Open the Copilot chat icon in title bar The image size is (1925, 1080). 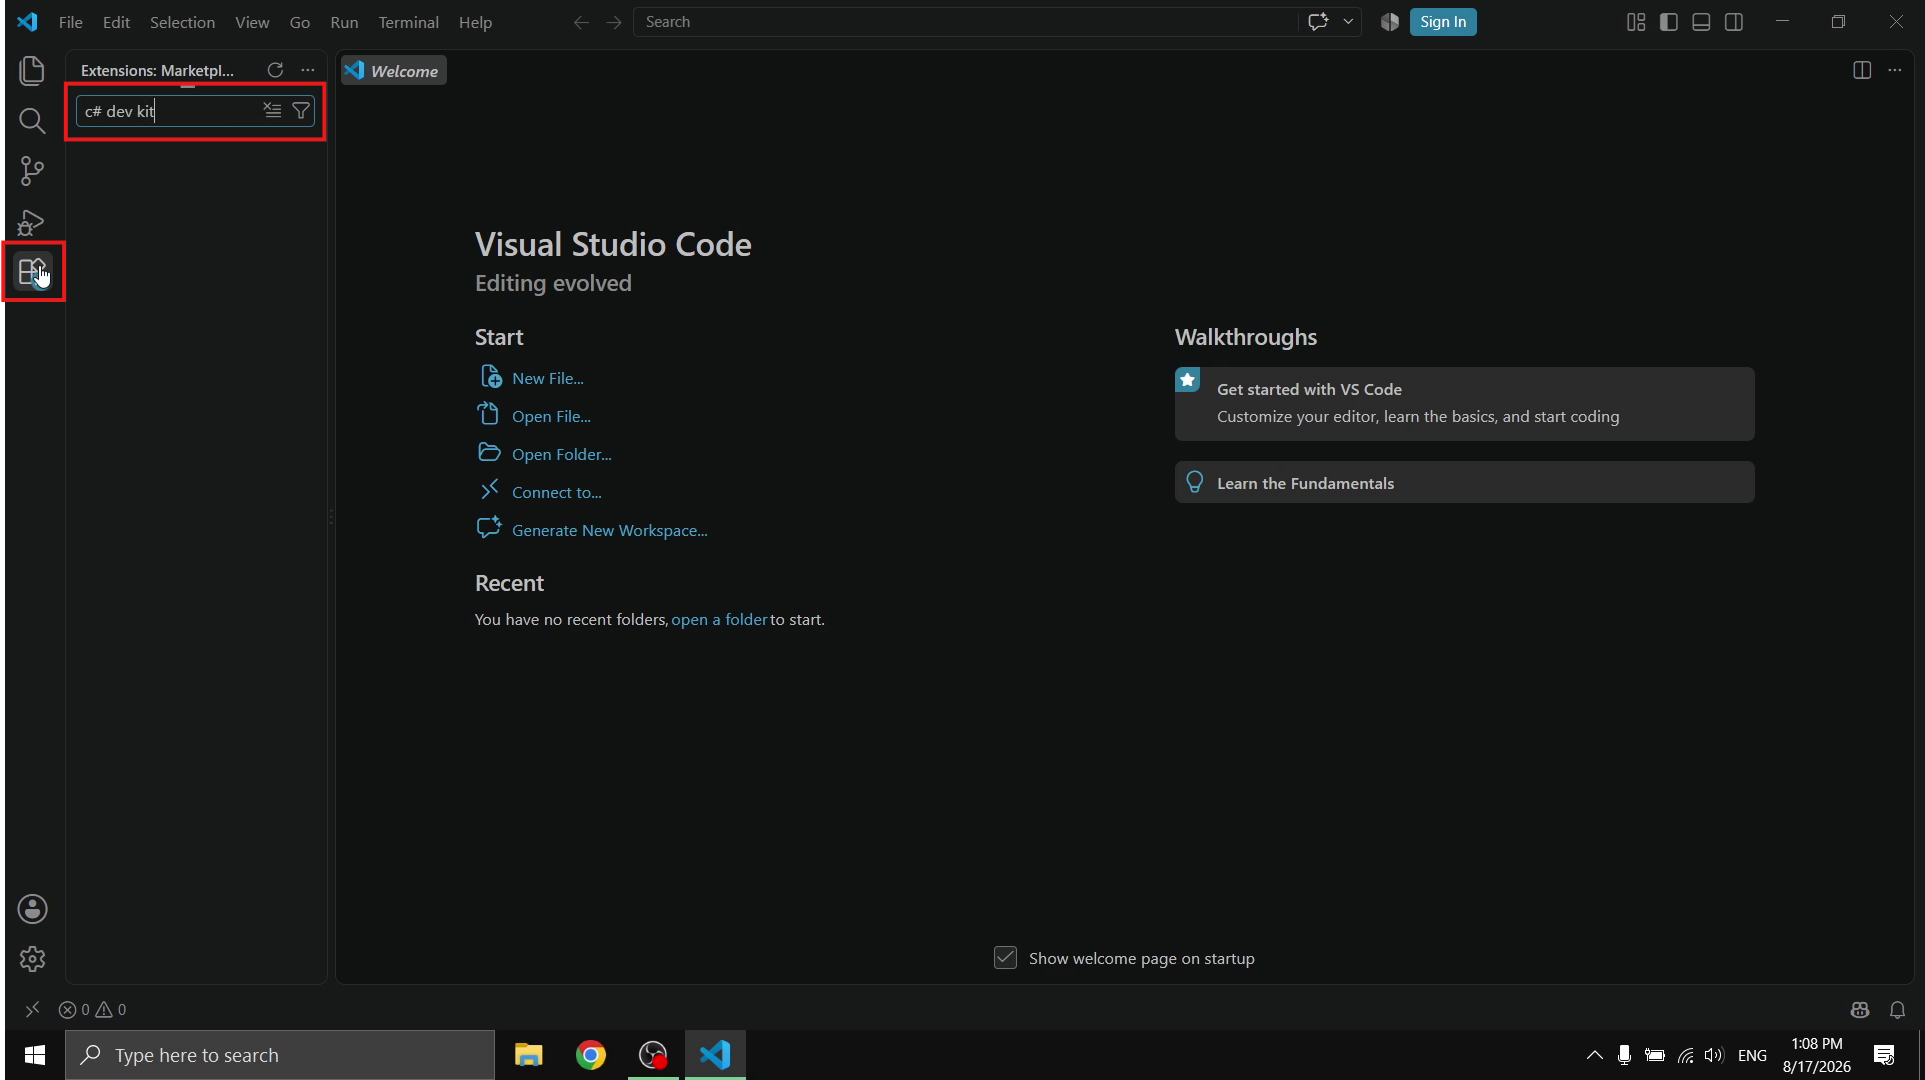(x=1318, y=22)
